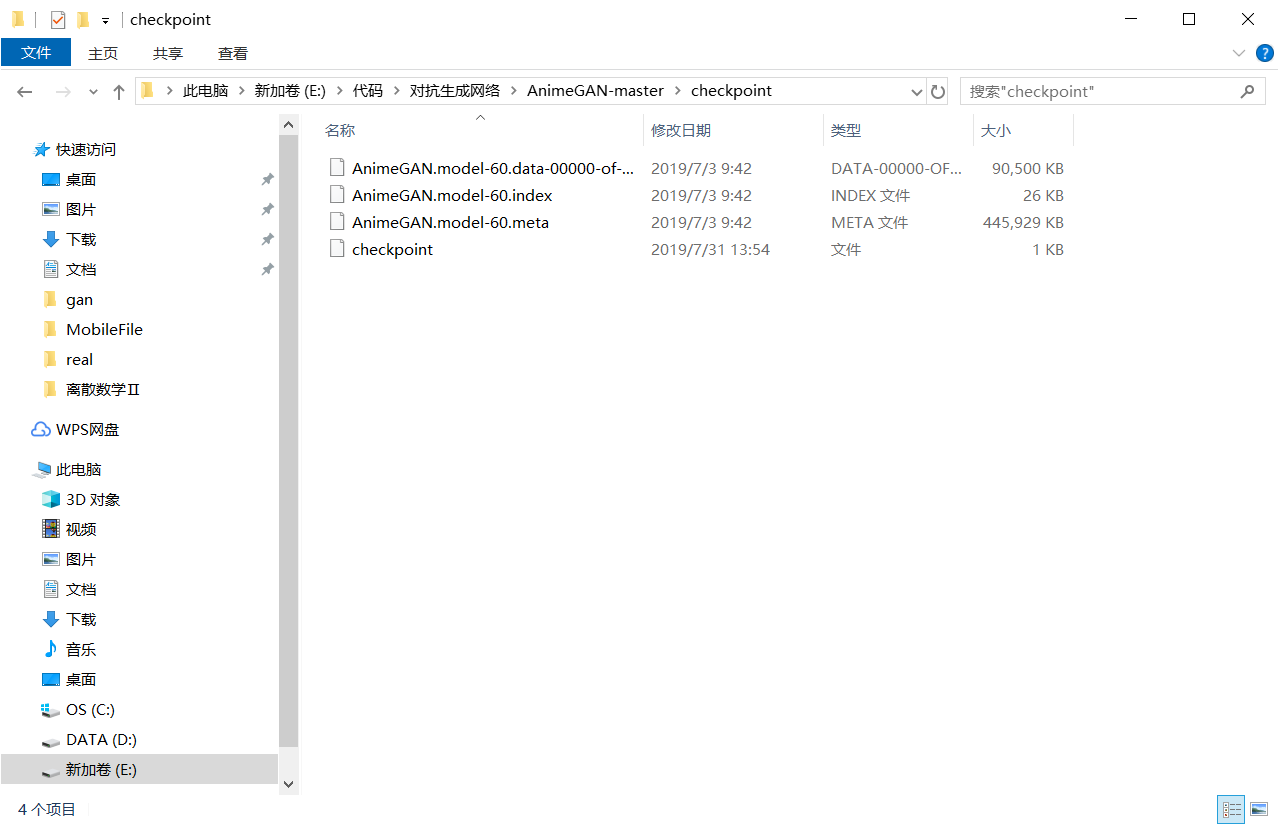Click 对抗生成网络 in the address breadcrumb
Screen dimensions: 1279x825
455,91
